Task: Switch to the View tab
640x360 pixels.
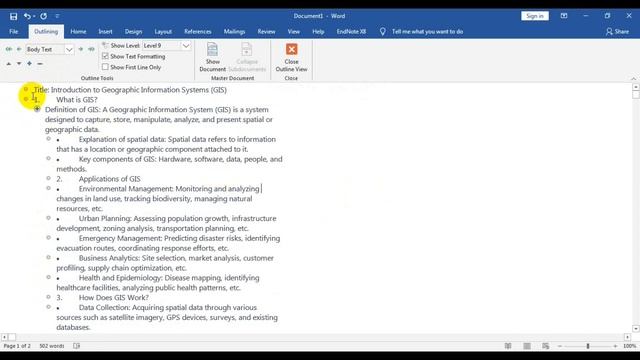Action: click(293, 31)
